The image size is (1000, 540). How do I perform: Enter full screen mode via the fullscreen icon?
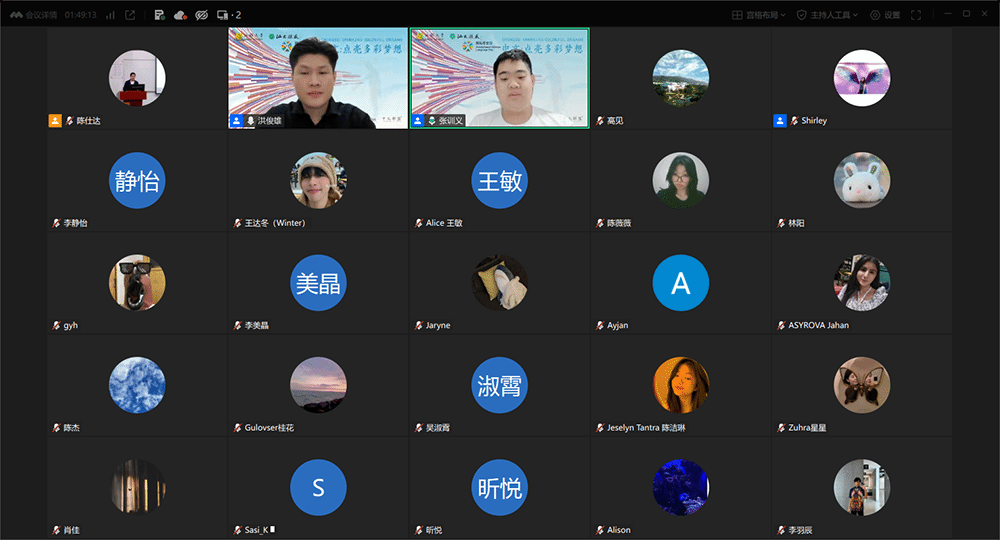point(916,15)
